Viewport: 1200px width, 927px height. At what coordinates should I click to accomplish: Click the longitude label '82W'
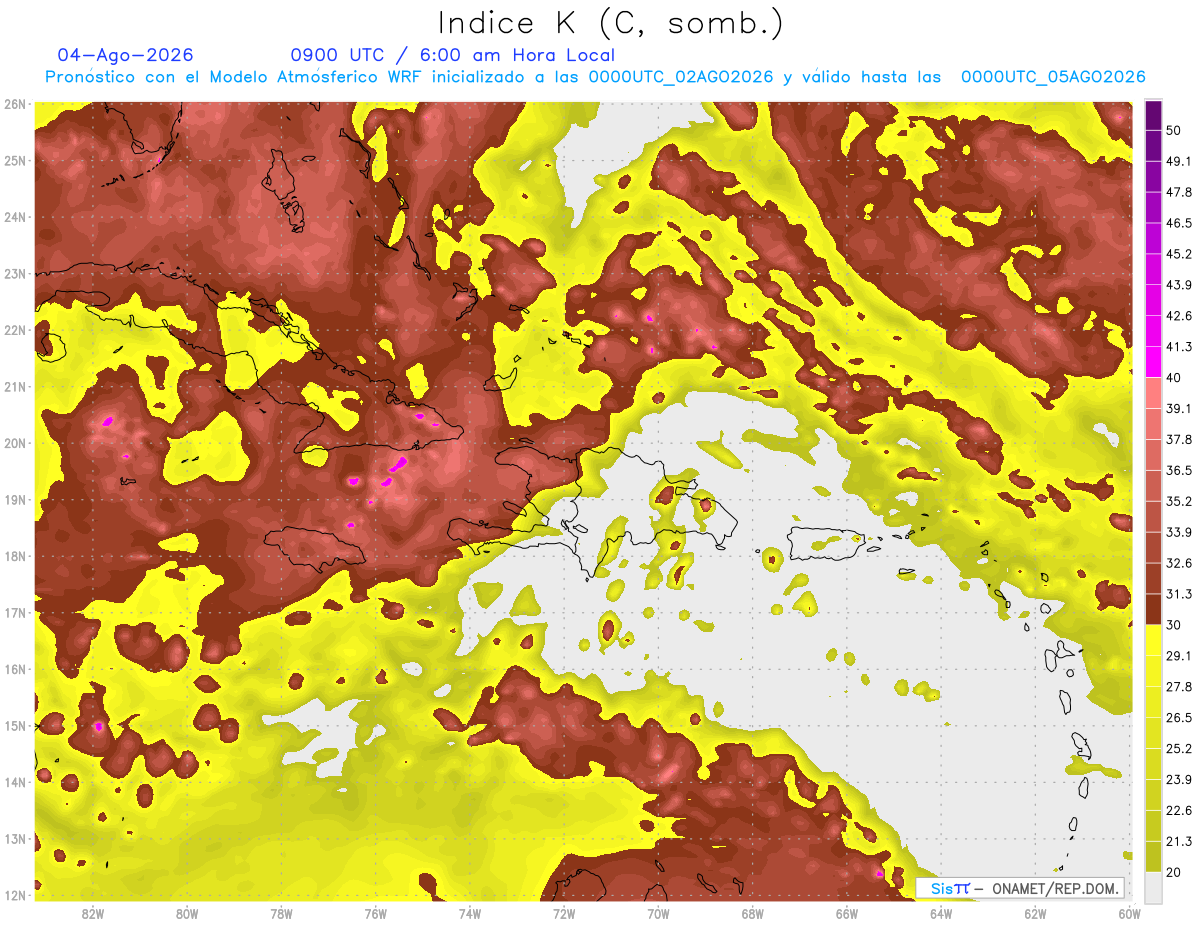[x=93, y=914]
